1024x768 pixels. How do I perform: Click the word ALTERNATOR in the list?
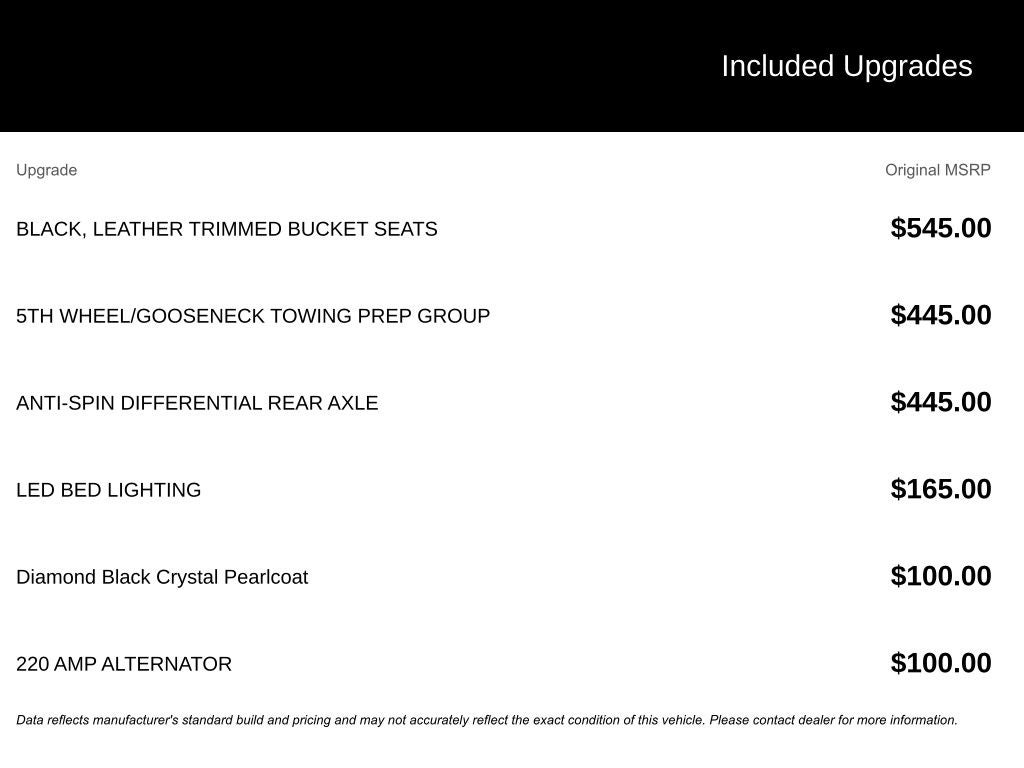(x=166, y=664)
